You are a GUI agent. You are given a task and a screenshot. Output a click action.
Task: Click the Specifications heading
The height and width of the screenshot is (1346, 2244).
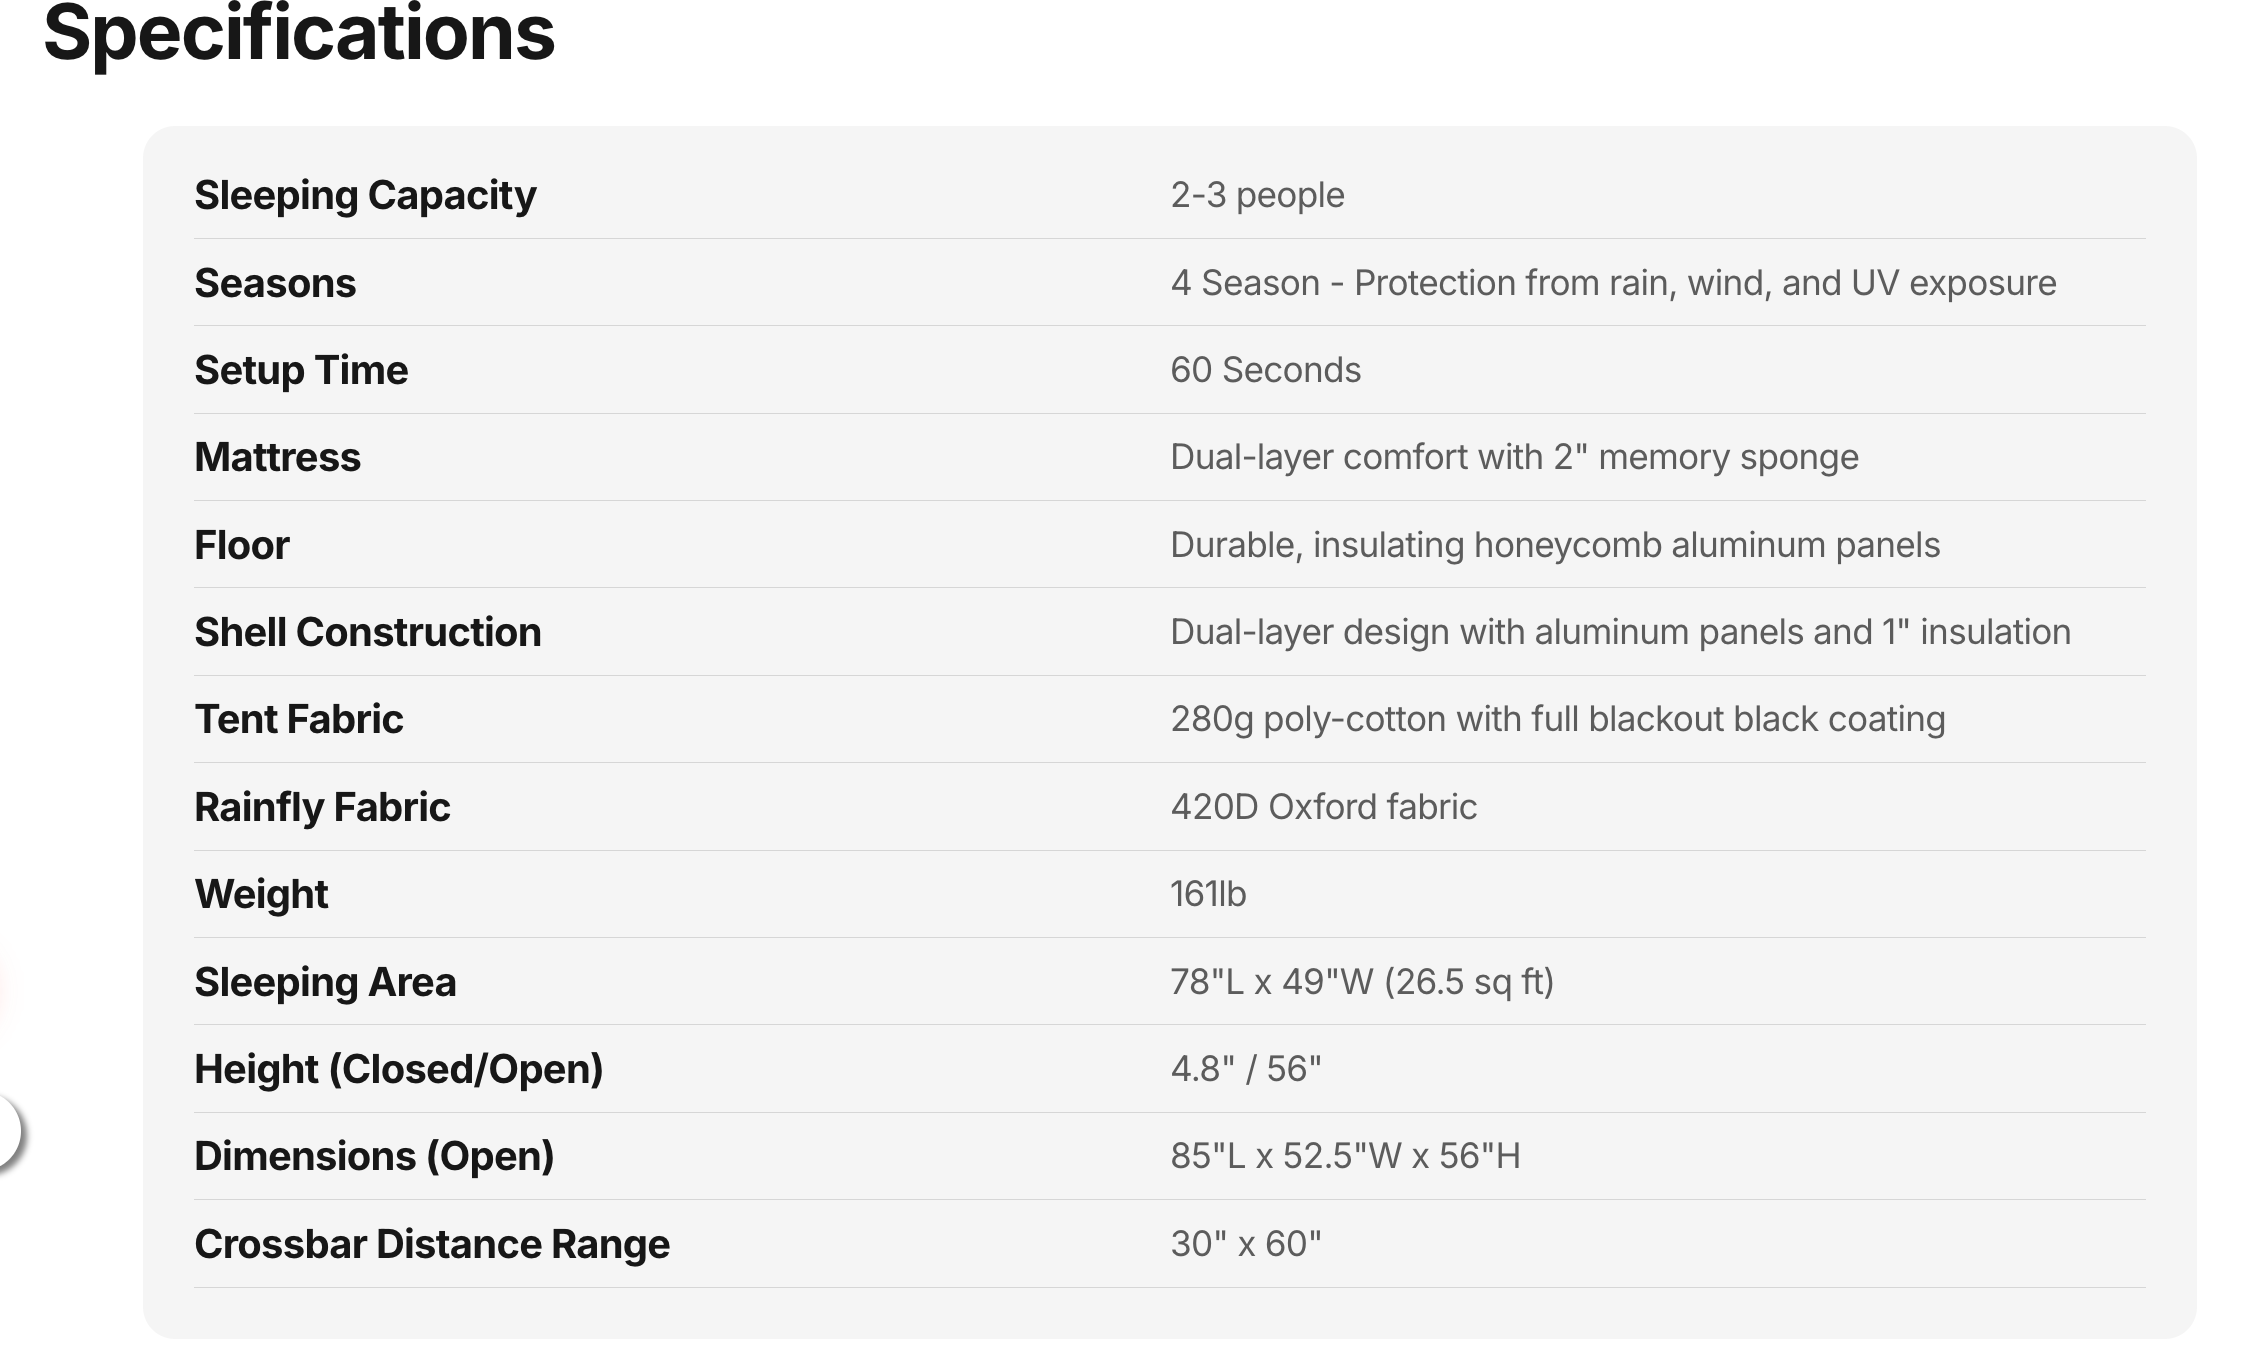[x=298, y=34]
